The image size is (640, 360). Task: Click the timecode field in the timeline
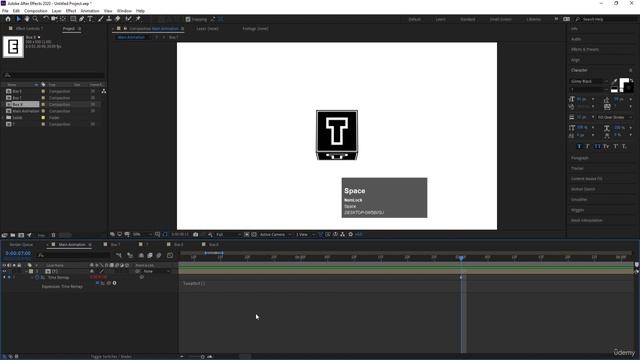pyautogui.click(x=18, y=253)
